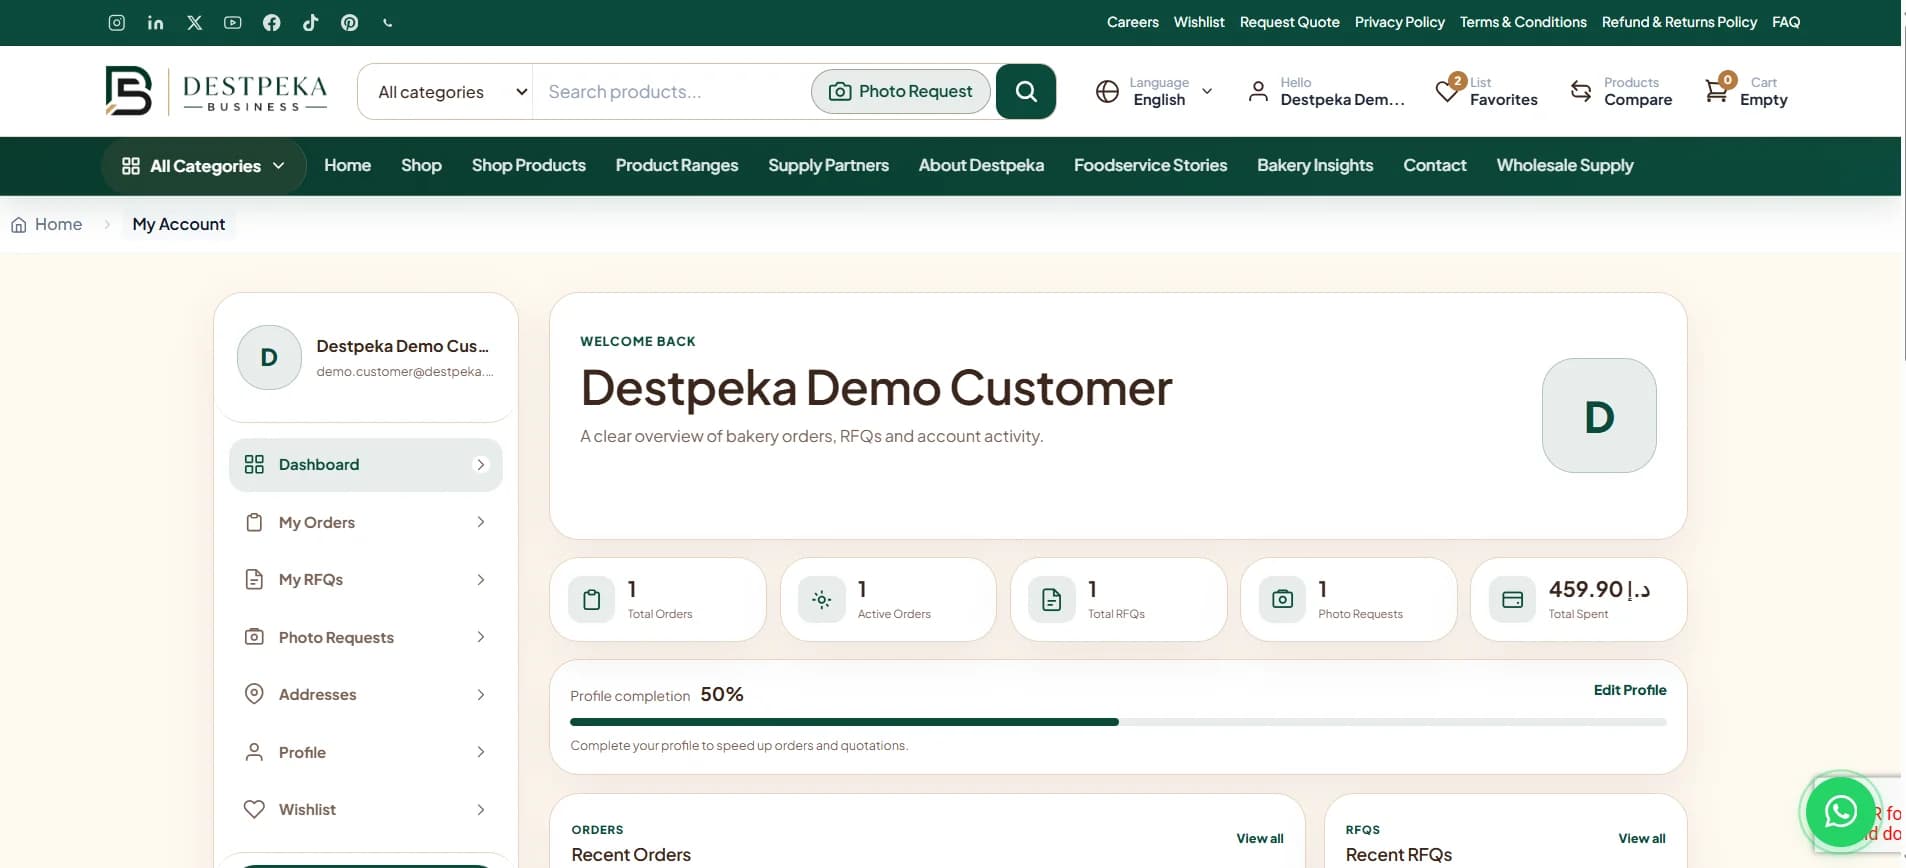Click Edit Profile link
Viewport: 1906px width, 868px height.
point(1630,690)
